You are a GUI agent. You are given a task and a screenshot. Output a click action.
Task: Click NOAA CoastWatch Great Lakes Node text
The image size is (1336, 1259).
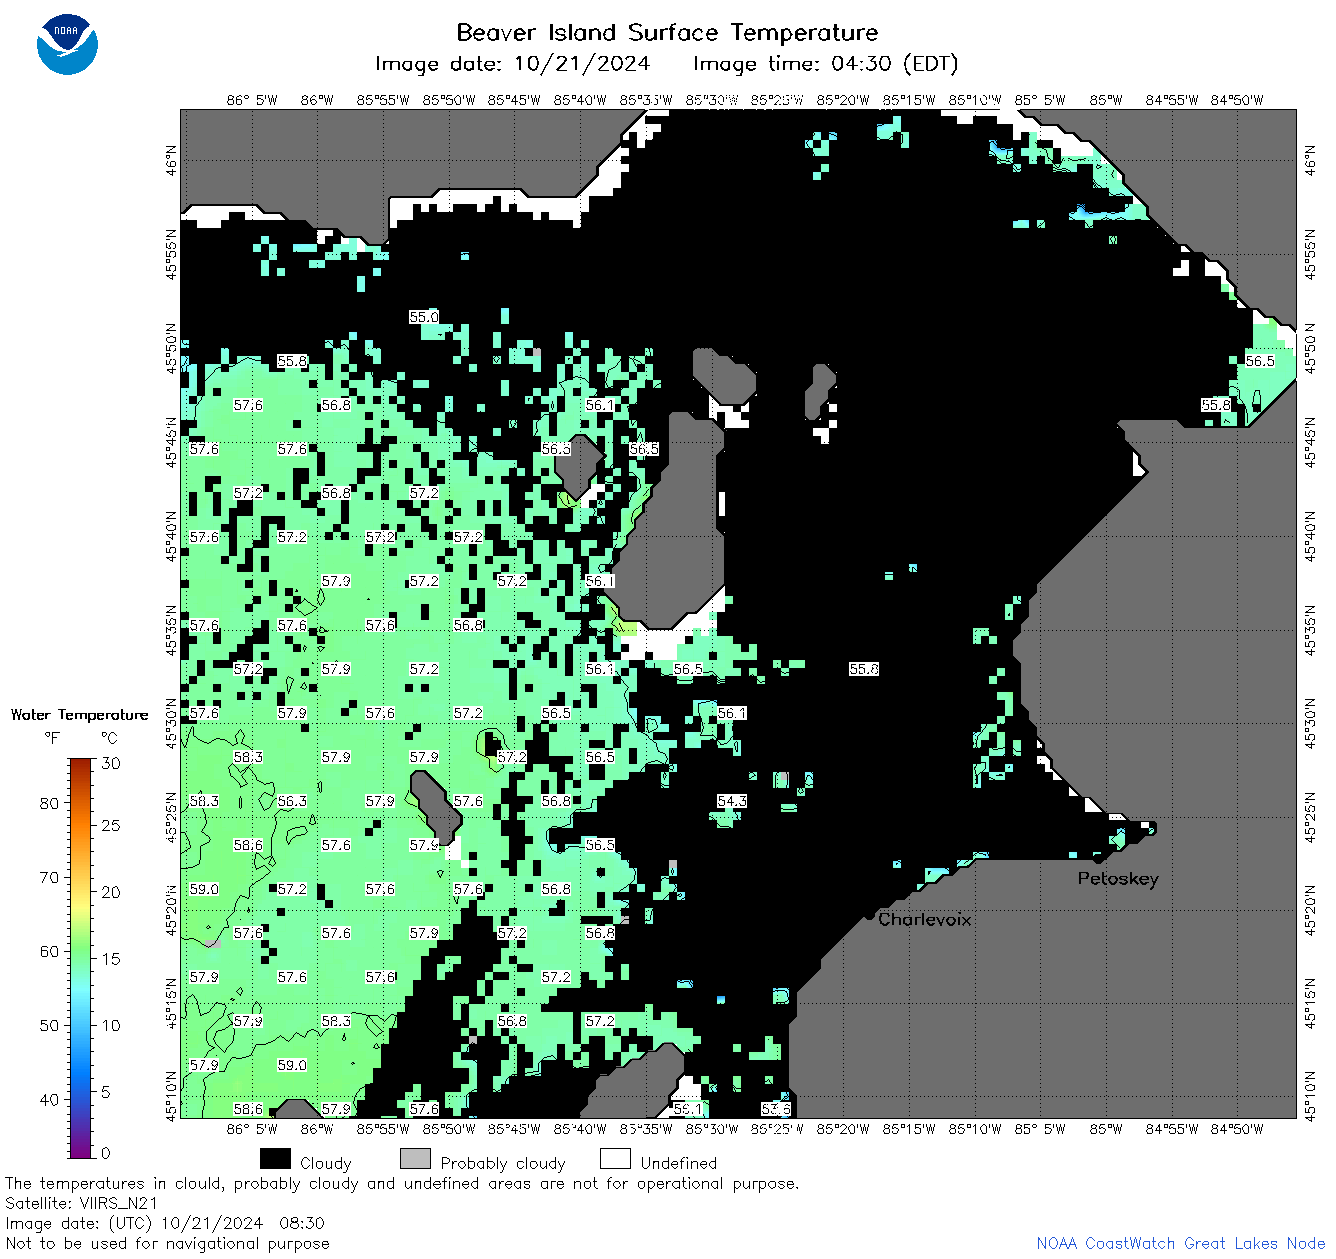1181,1244
